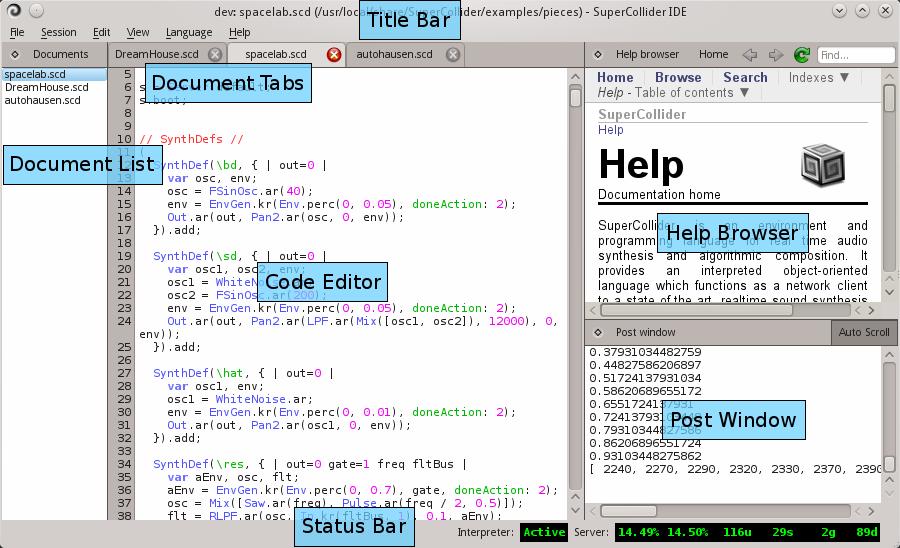Open the Home link in help page
Image resolution: width=900 pixels, height=548 pixels.
pos(615,77)
